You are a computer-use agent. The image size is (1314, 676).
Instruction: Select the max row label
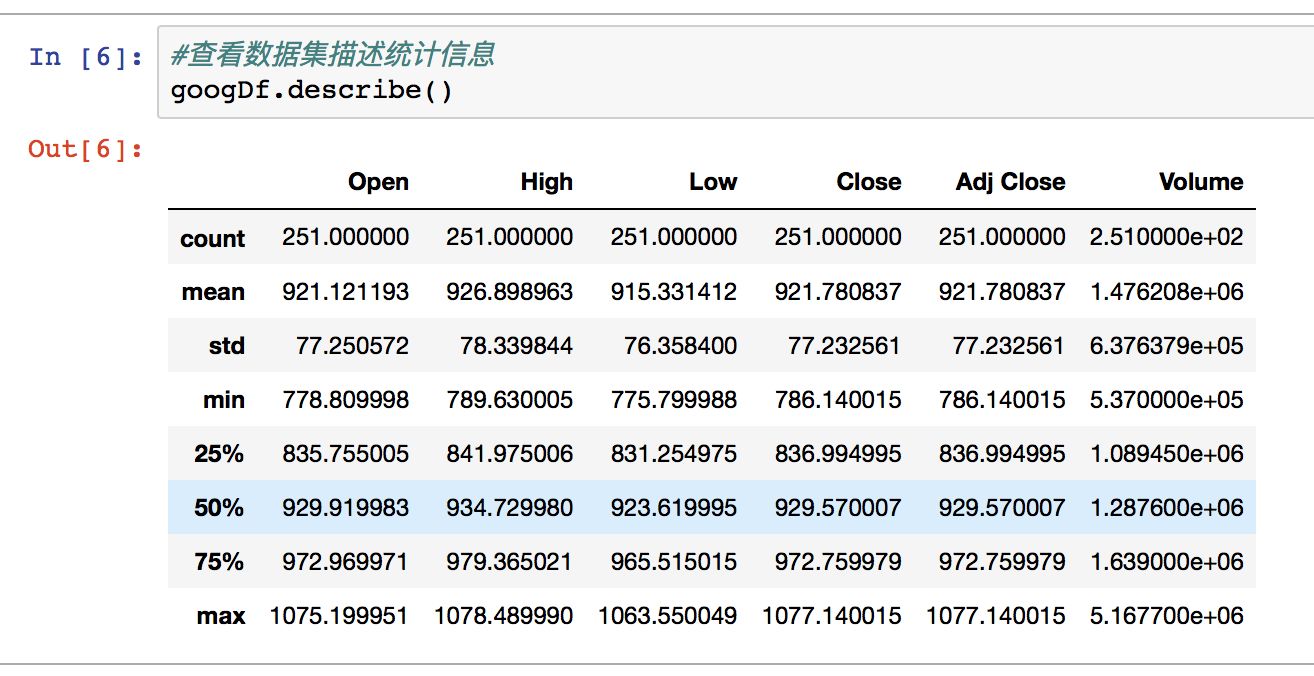221,616
